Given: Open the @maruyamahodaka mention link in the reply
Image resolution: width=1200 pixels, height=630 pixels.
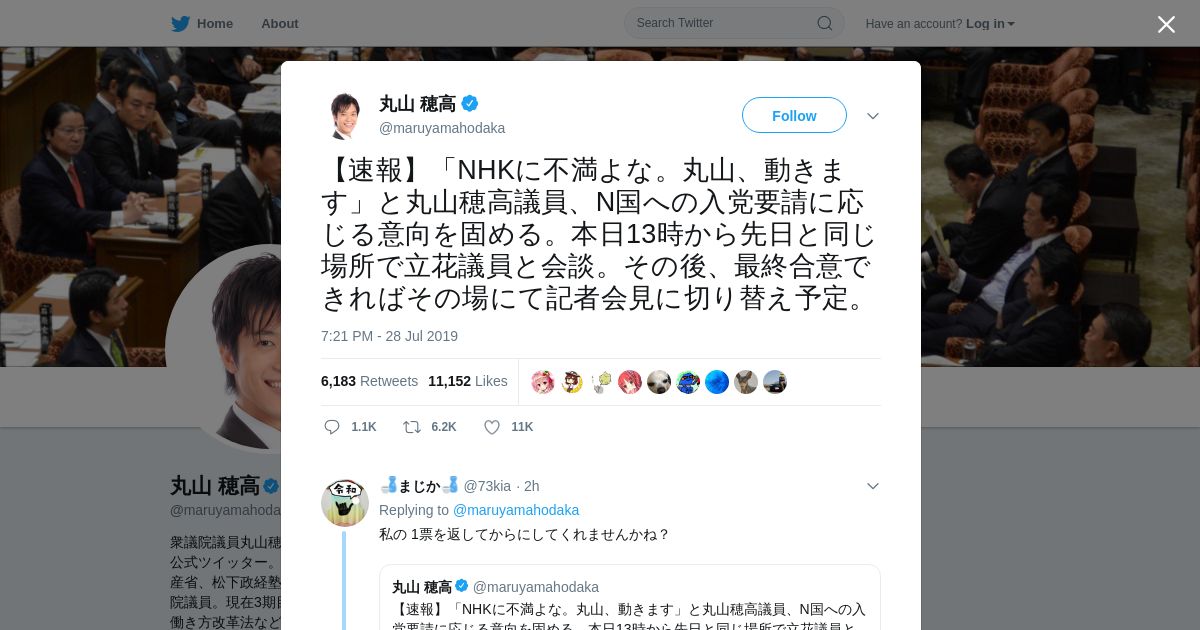Looking at the screenshot, I should click(516, 510).
